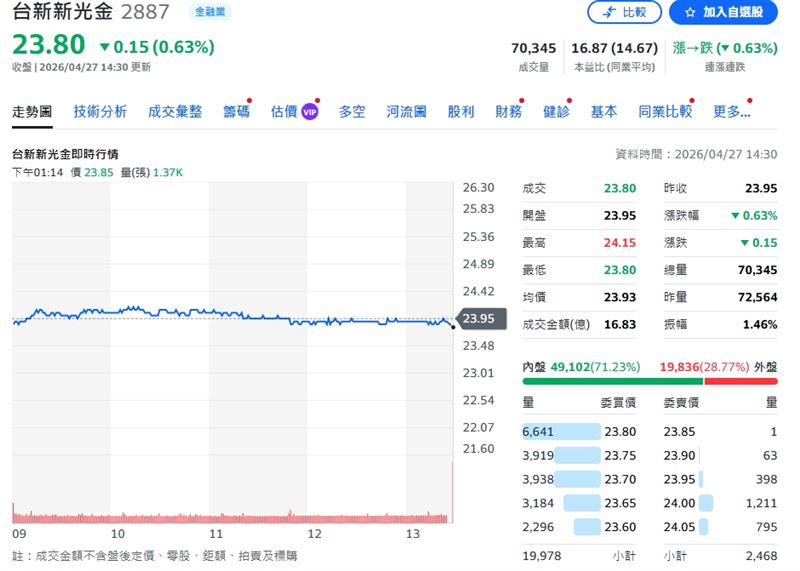Click the 昨量 value 72,564

758,297
